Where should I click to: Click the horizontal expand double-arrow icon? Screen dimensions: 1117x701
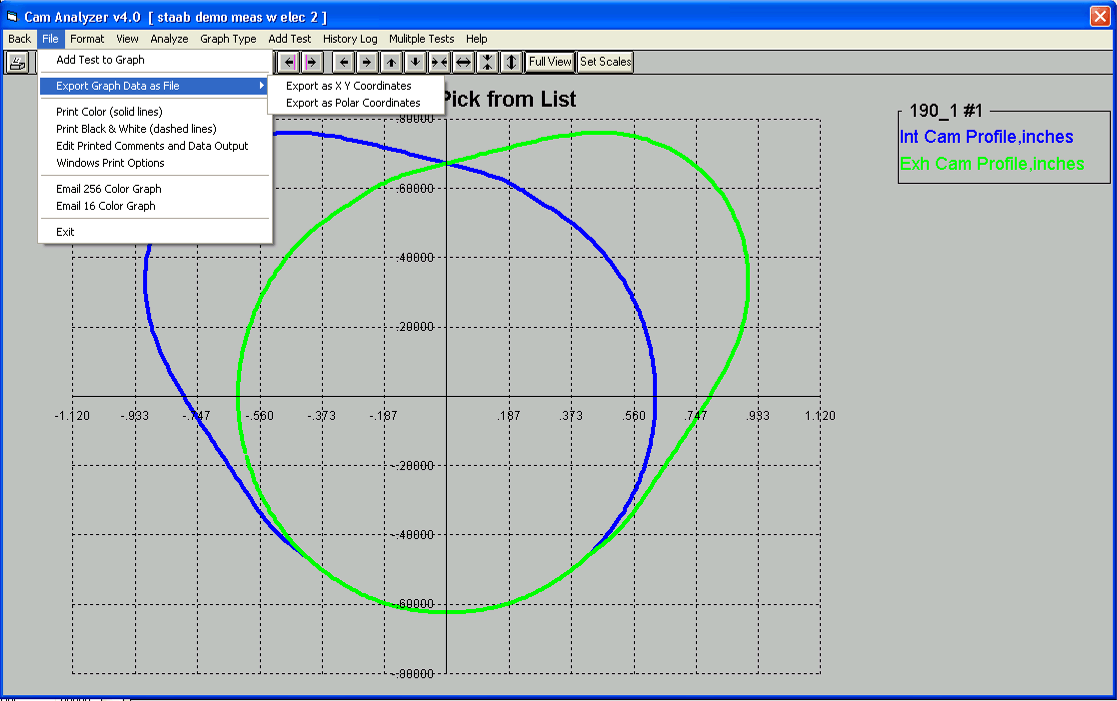tap(463, 62)
